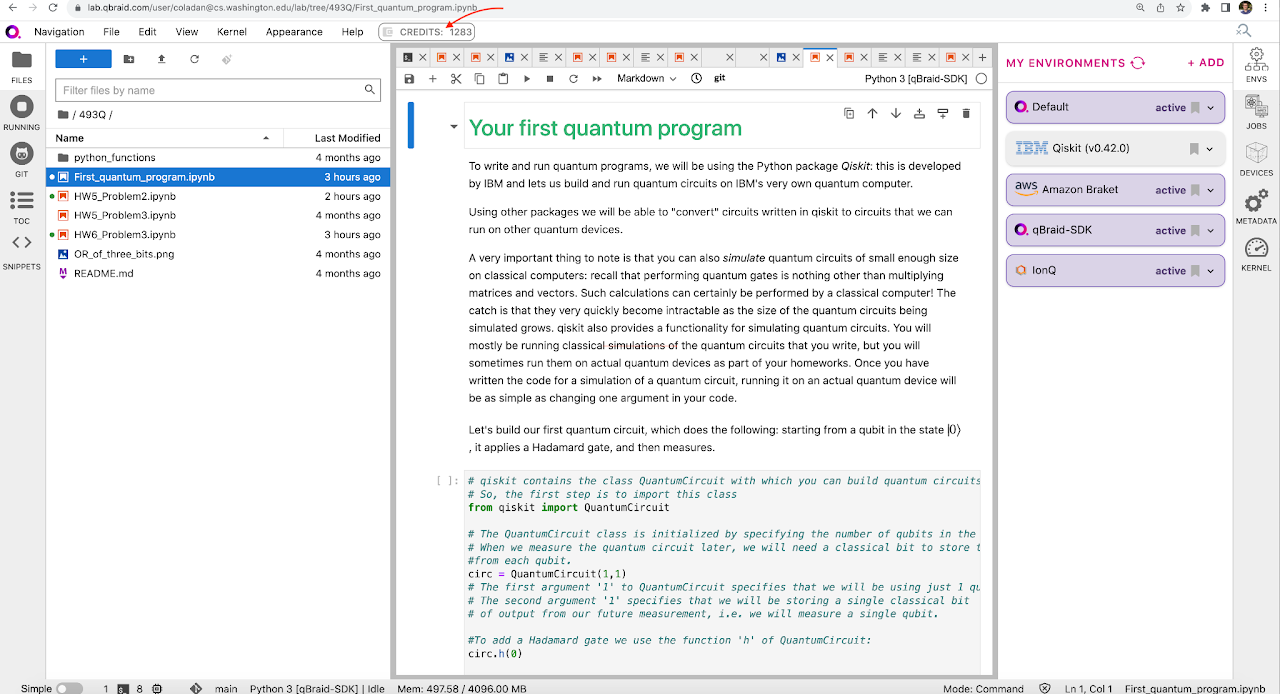The image size is (1280, 694).
Task: Insert a cell below with the plus icon
Action: [433, 78]
